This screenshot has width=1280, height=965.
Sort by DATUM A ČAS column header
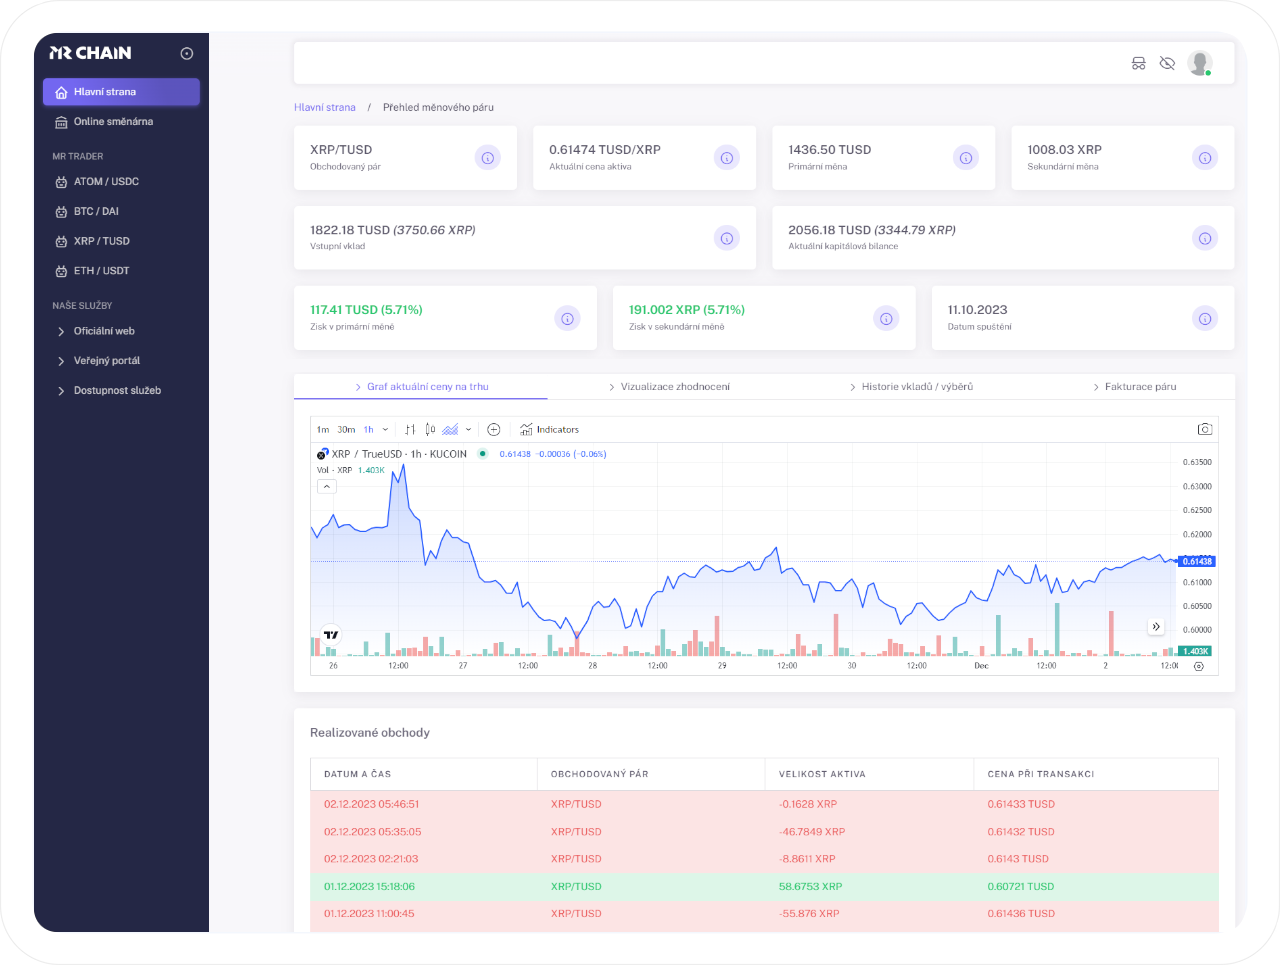424,774
